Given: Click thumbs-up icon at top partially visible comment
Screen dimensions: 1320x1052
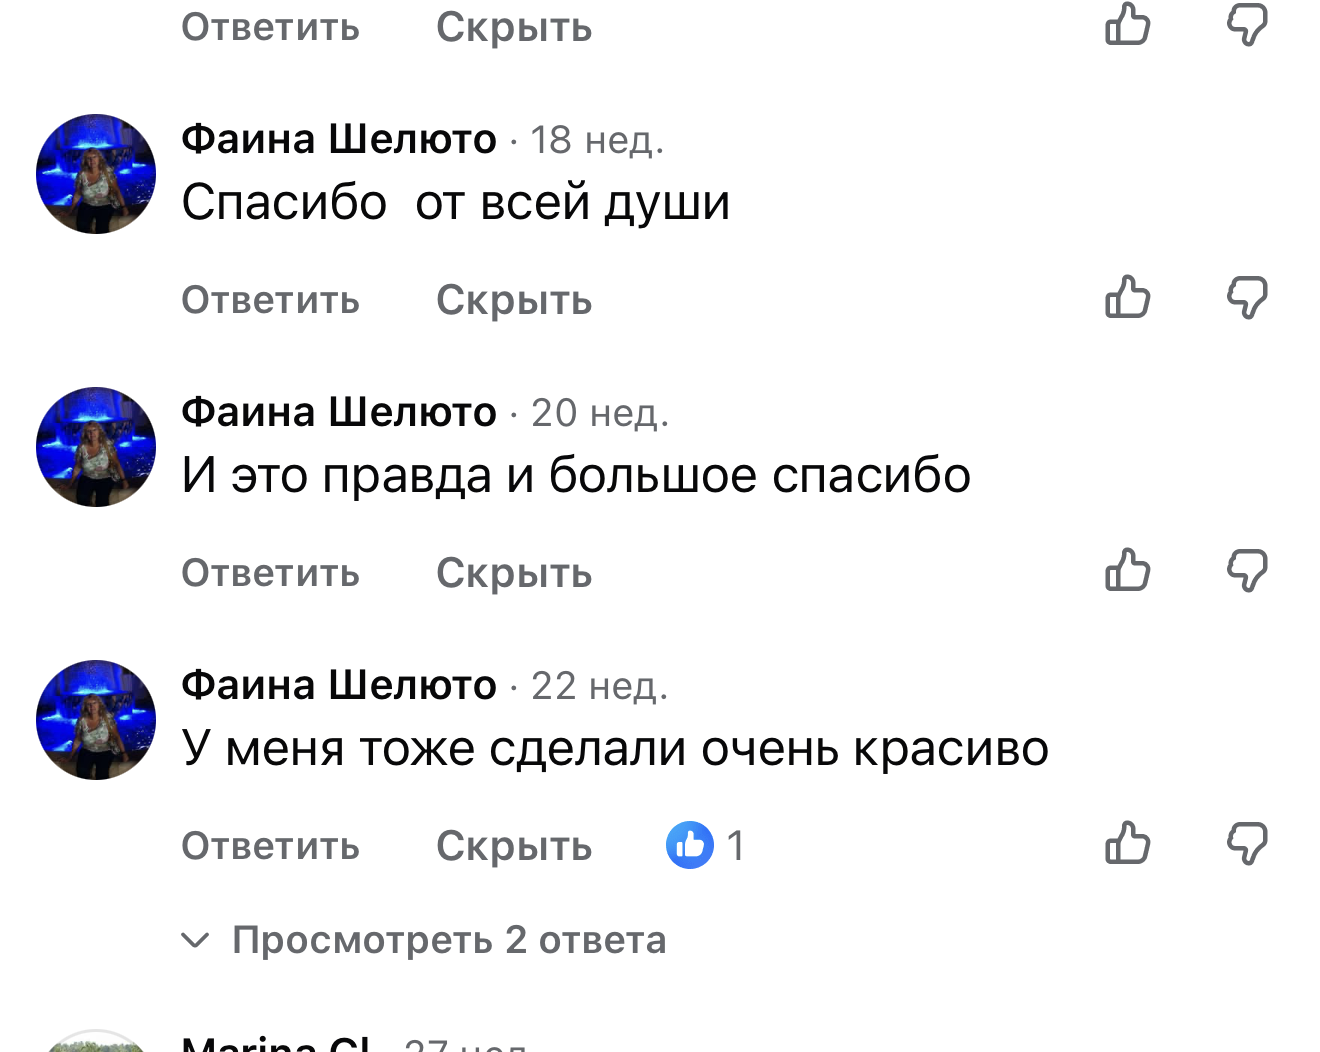Looking at the screenshot, I should (1128, 24).
